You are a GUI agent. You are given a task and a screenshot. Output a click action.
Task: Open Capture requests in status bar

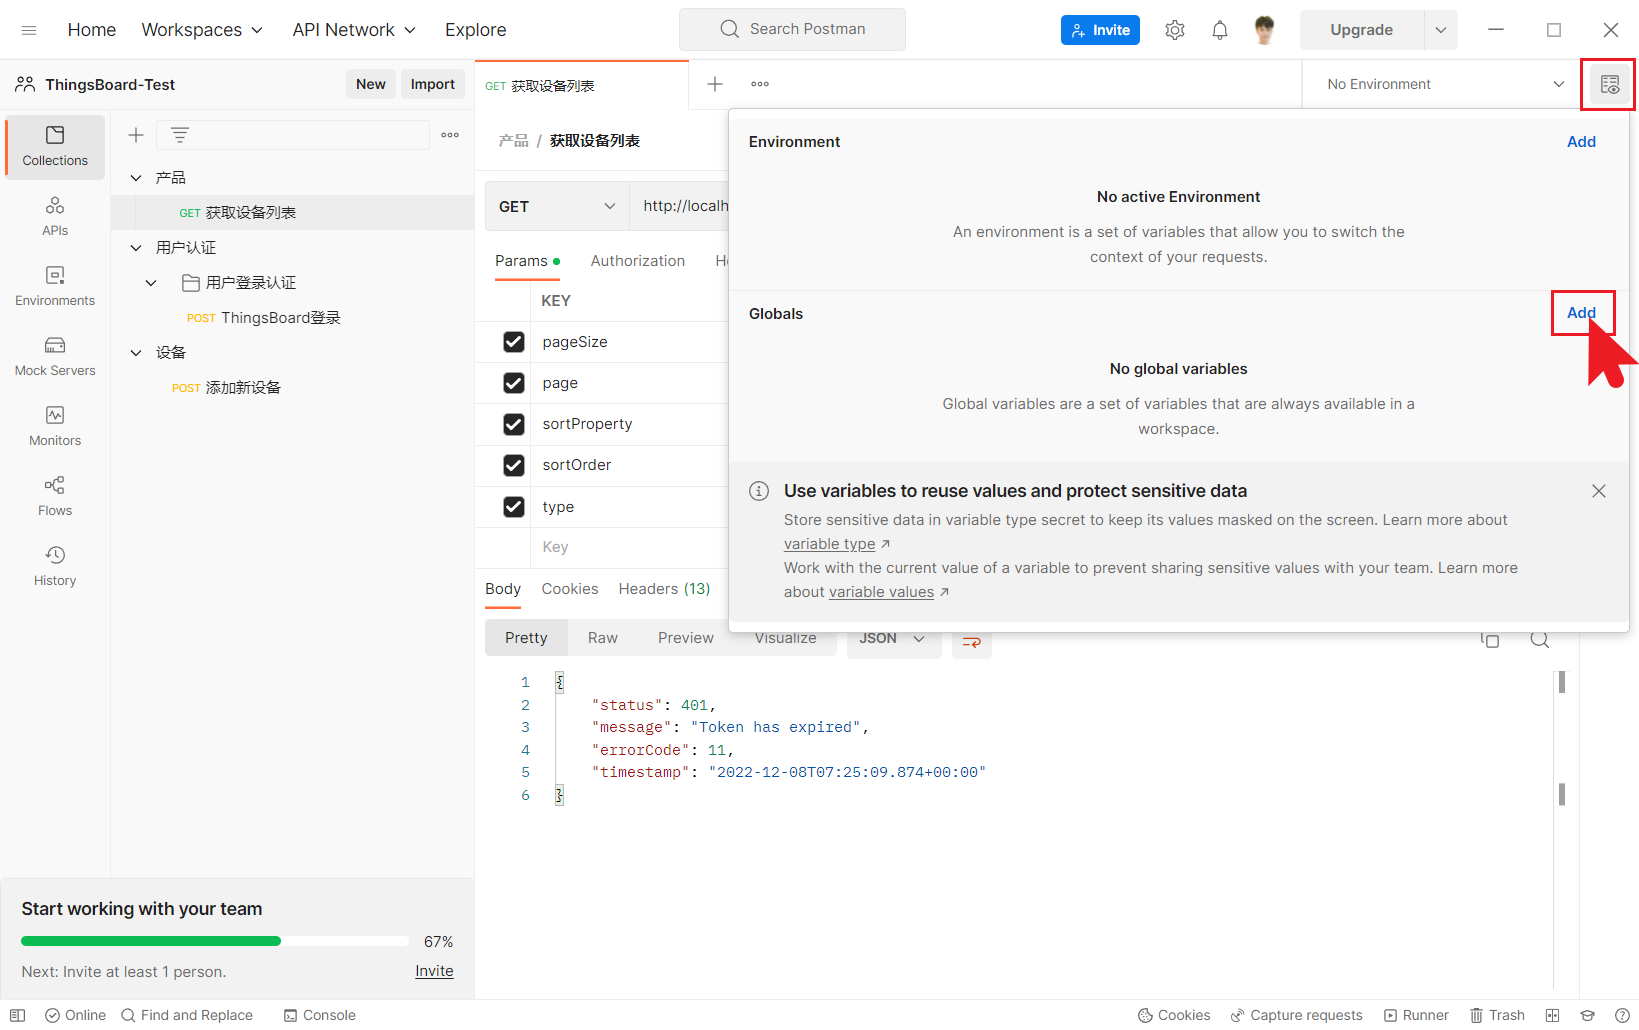coord(1296,1015)
